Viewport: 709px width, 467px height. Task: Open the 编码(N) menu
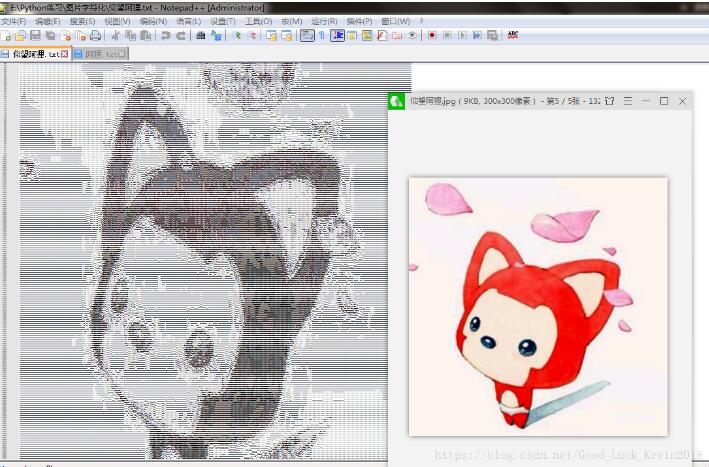pyautogui.click(x=154, y=22)
